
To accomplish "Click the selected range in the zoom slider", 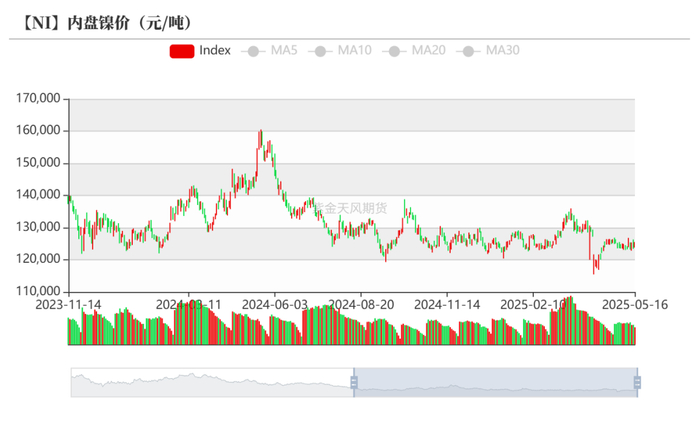I will coord(496,383).
